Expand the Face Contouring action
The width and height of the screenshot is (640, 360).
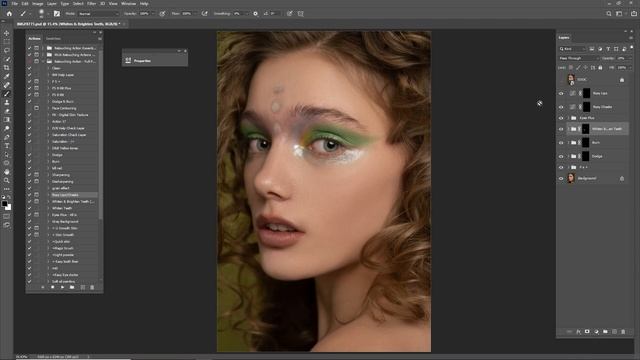(48, 108)
